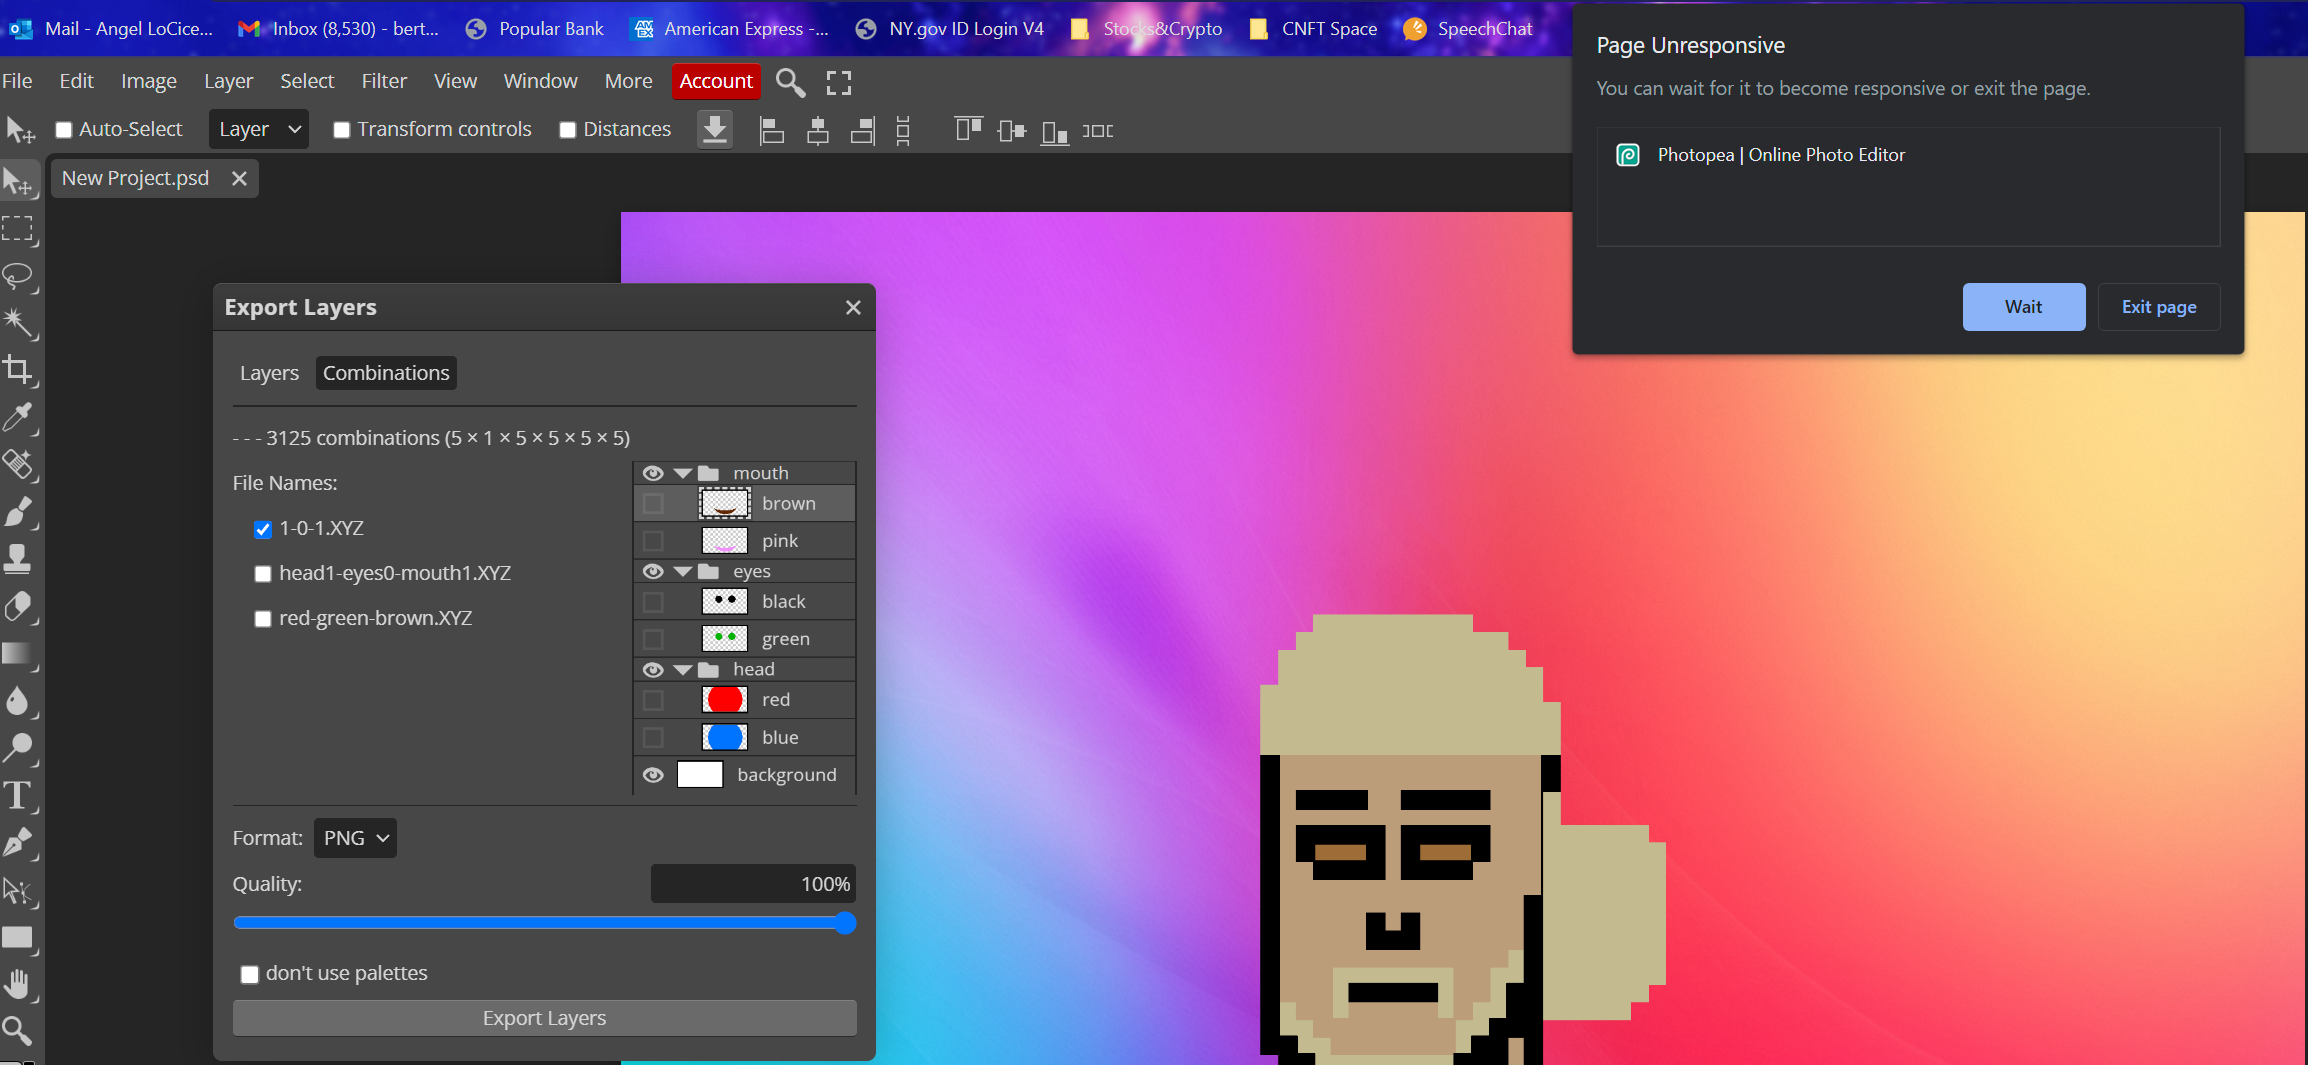
Task: Click the Quality slider handle
Action: pos(845,923)
